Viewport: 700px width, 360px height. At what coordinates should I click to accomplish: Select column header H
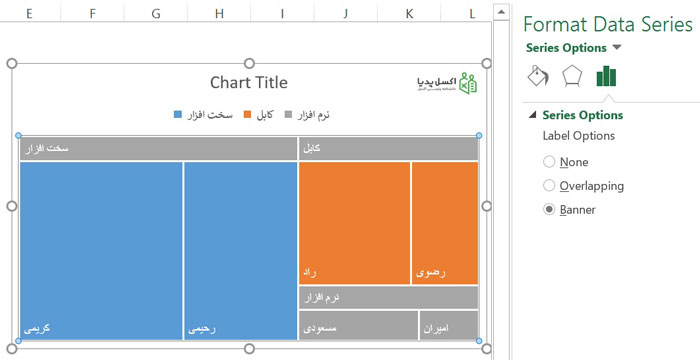(x=219, y=13)
